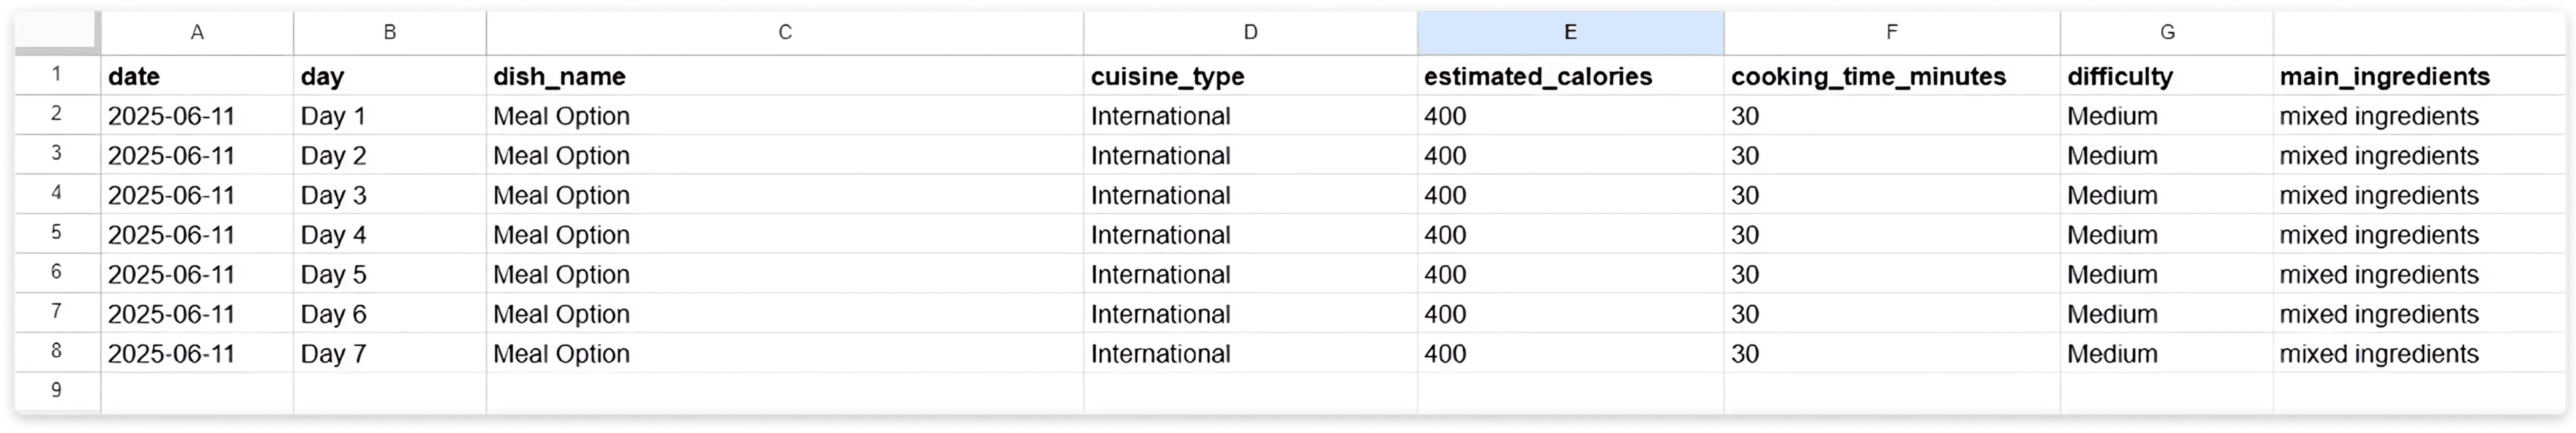
Task: Select the date cell in row 2
Action: click(197, 115)
